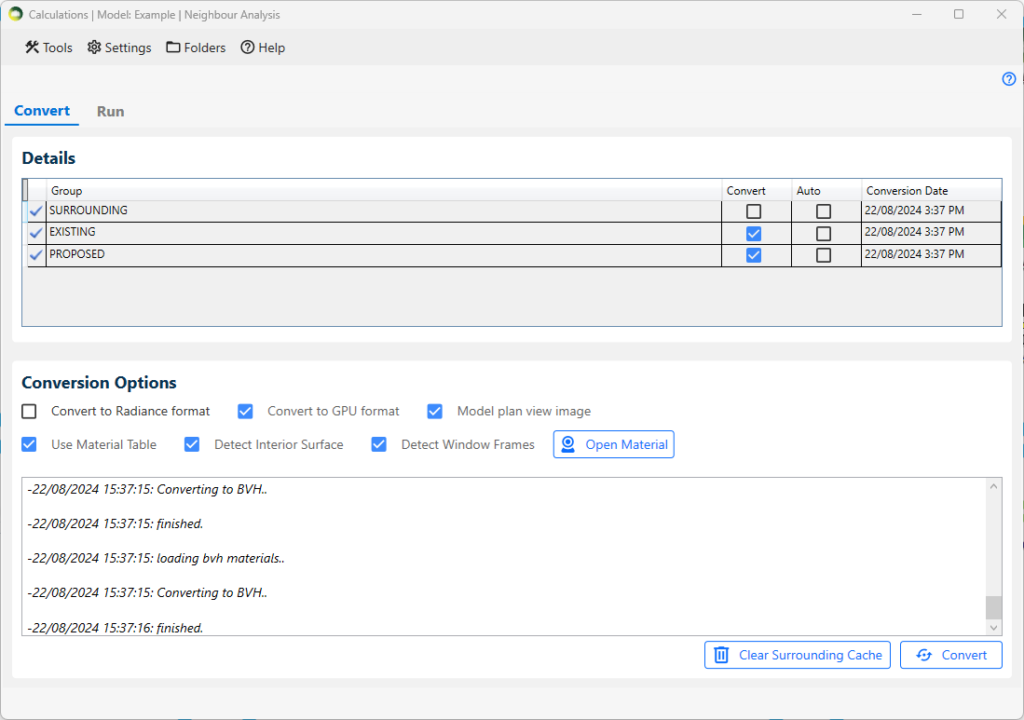
Task: Toggle Detect Interior Surface checkbox
Action: tap(191, 444)
